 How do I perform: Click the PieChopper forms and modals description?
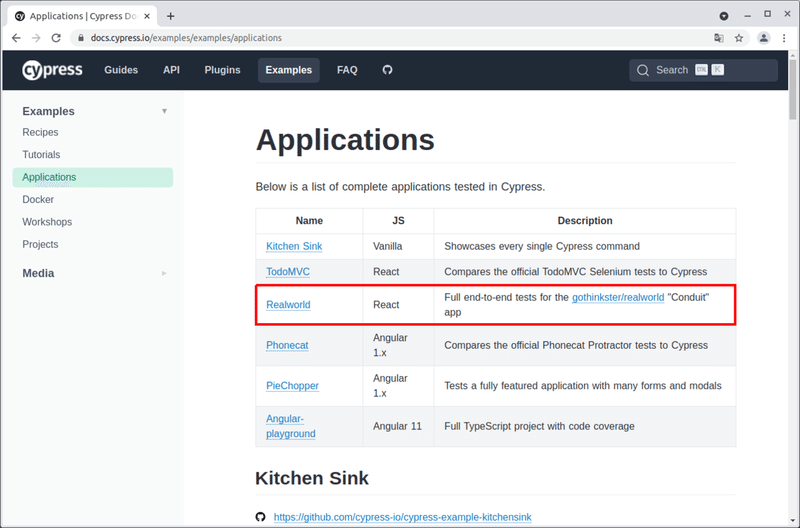pyautogui.click(x=583, y=386)
